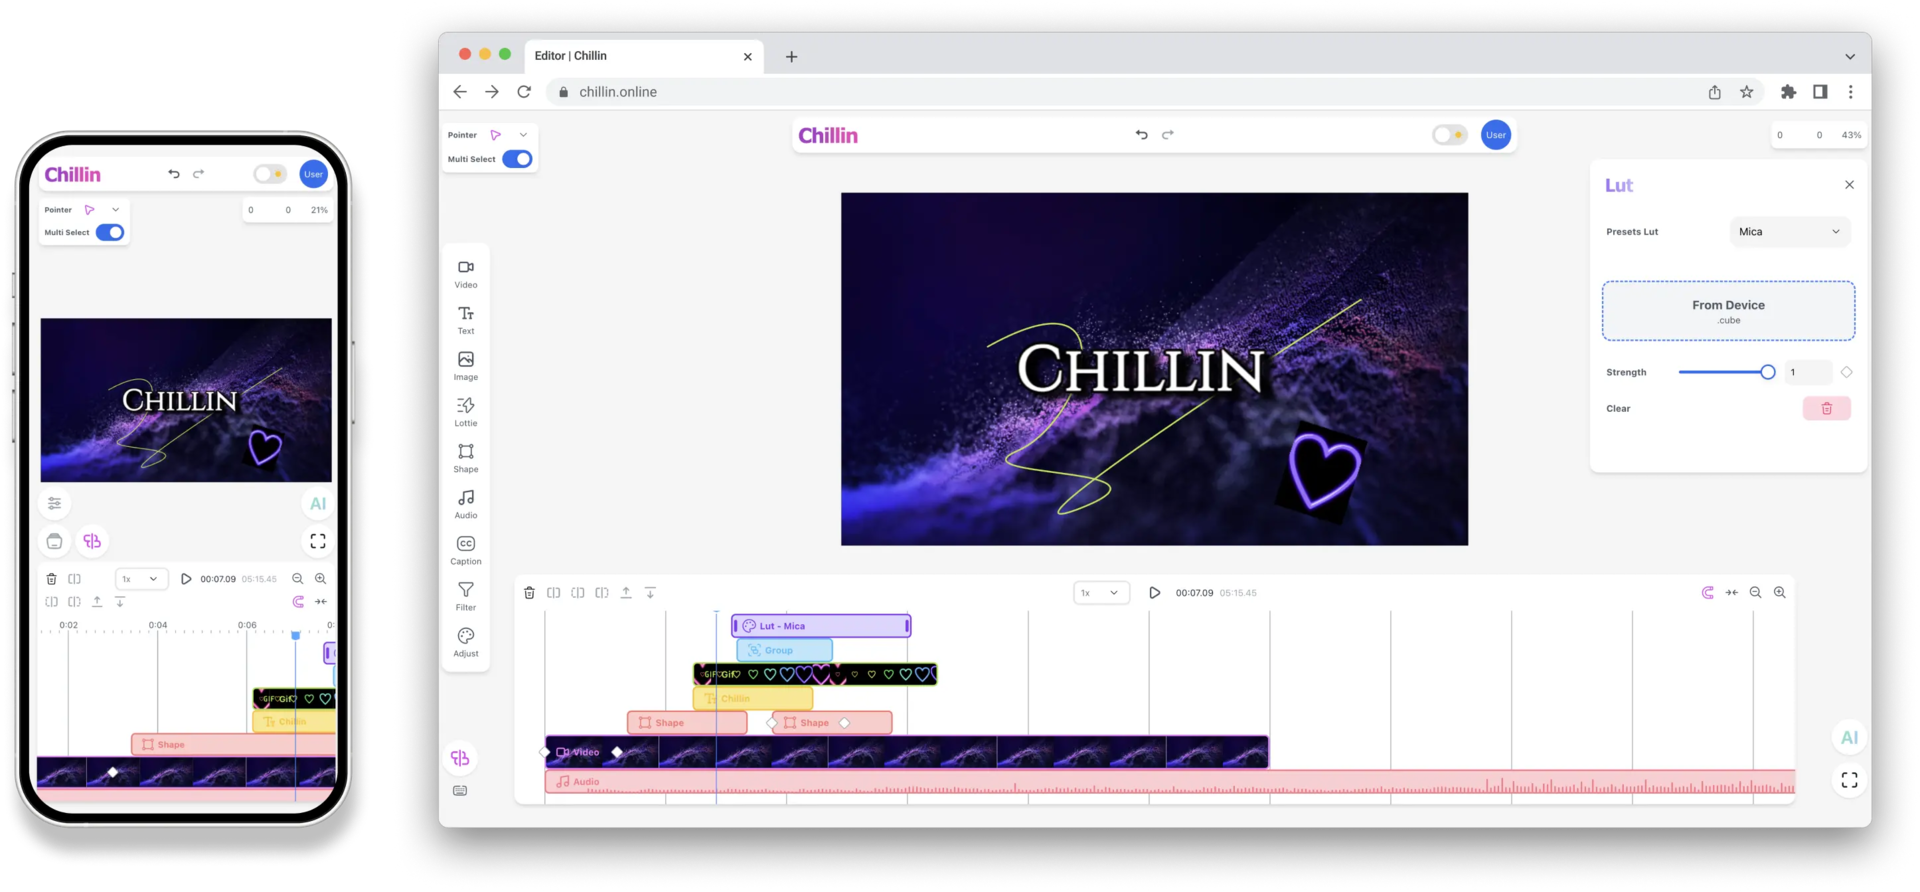
Task: Click the Strength slider handle
Action: click(1767, 372)
